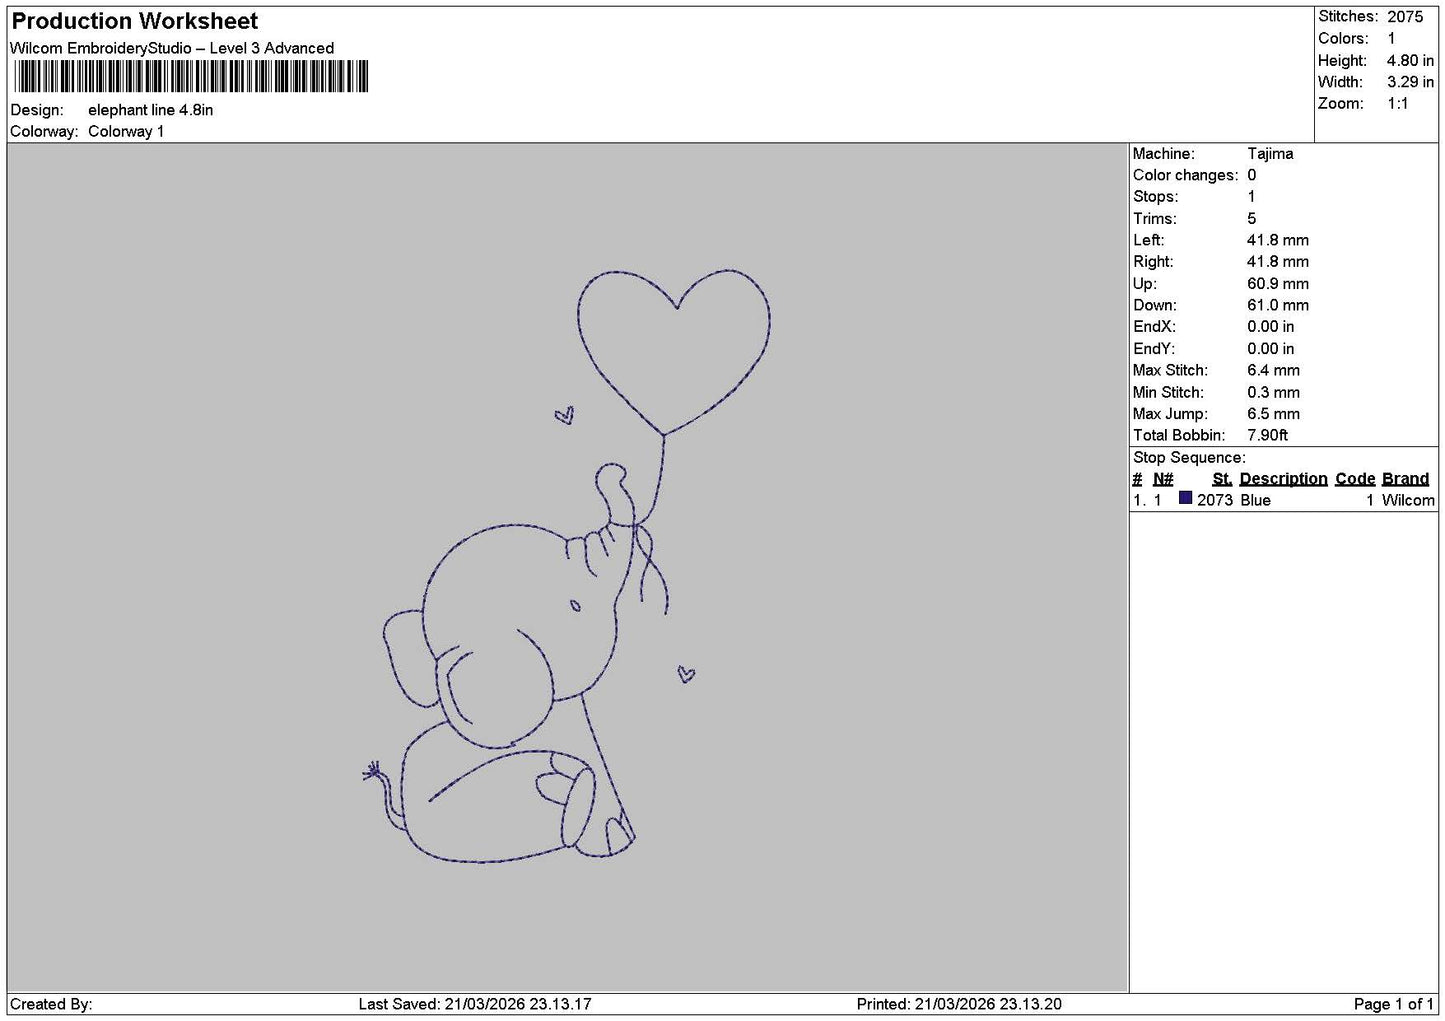This screenshot has width=1445, height=1021.
Task: Click the 'Page 1 of 1' indicator
Action: coord(1393,1004)
